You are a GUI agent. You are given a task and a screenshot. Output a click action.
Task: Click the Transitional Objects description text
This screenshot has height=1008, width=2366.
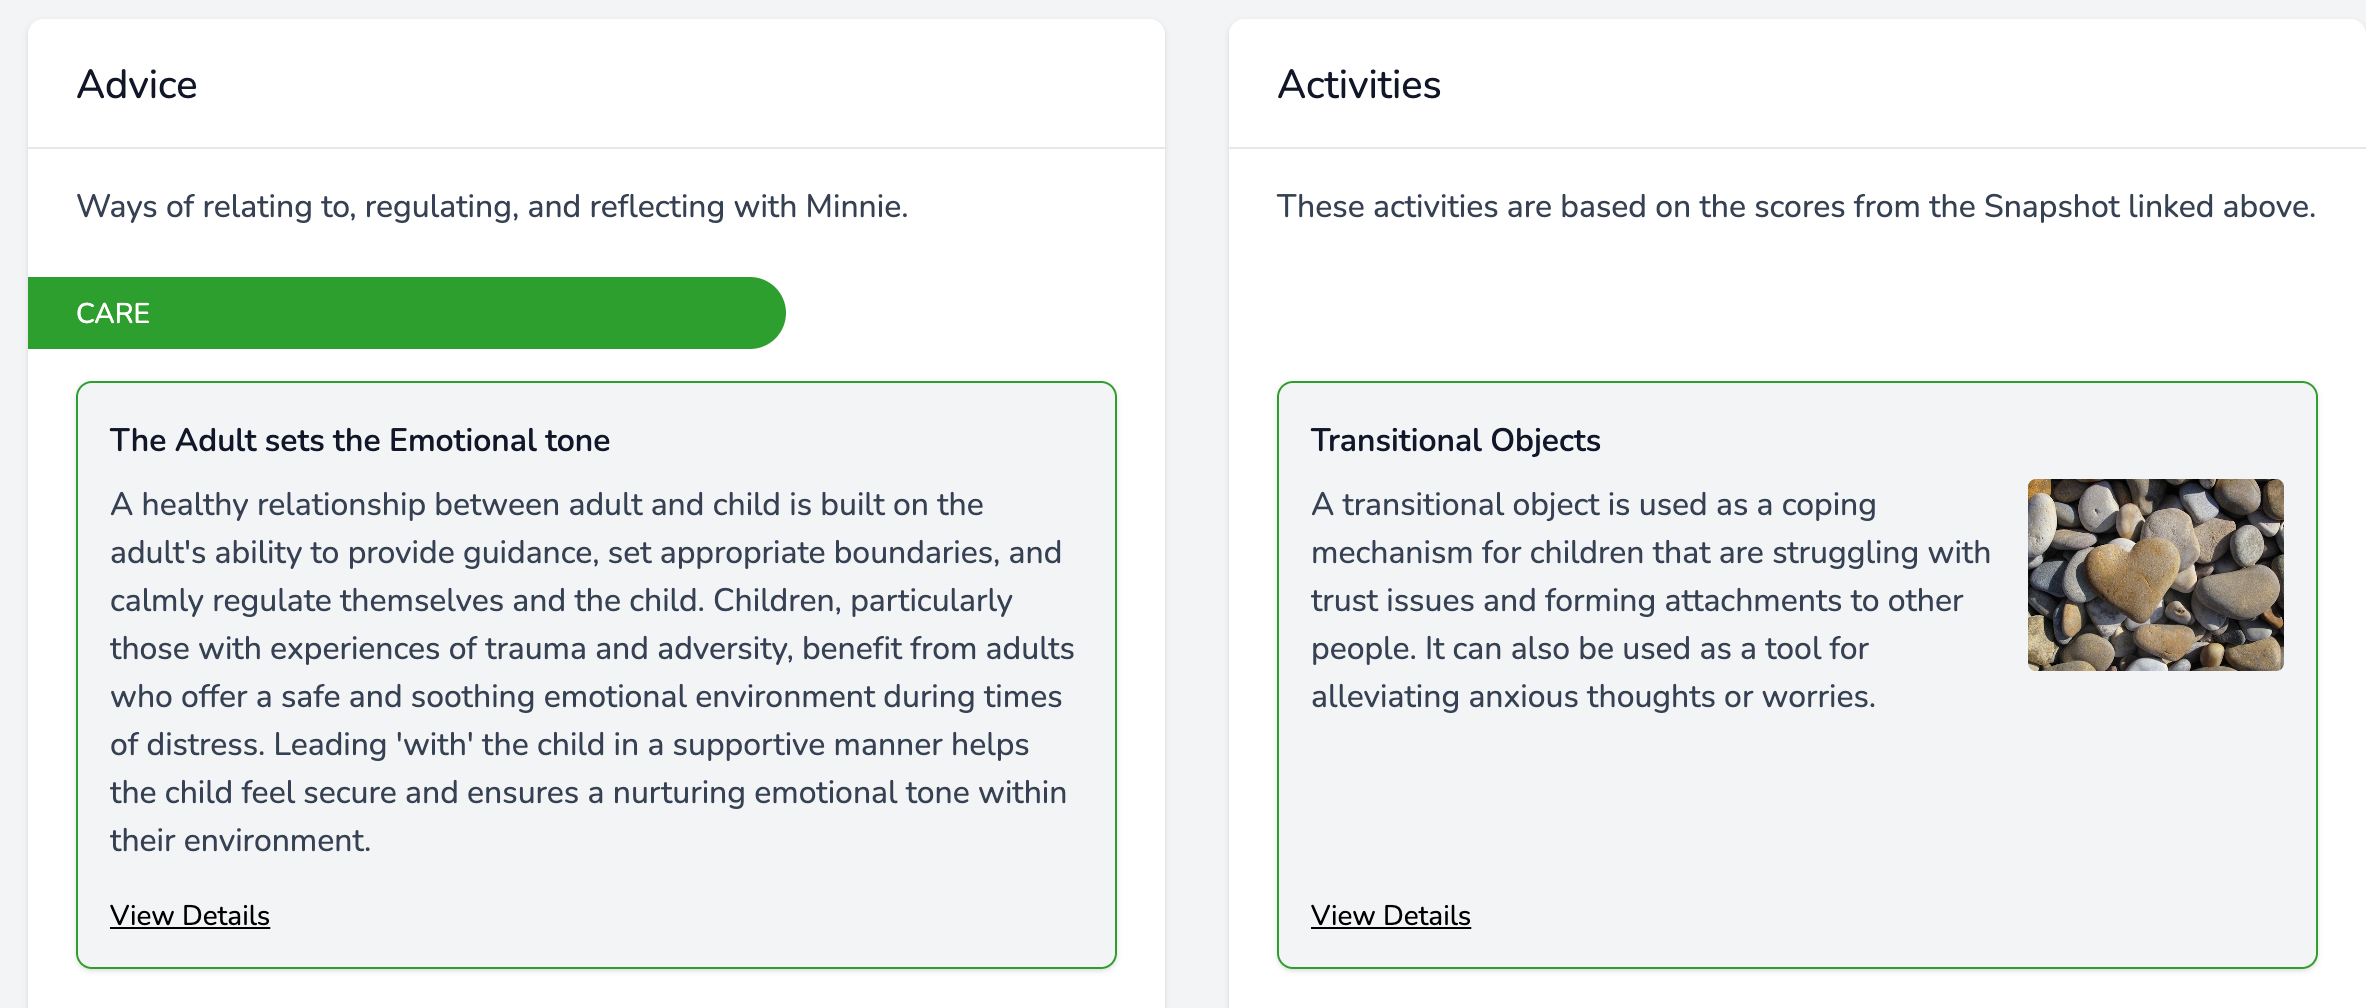[1650, 600]
